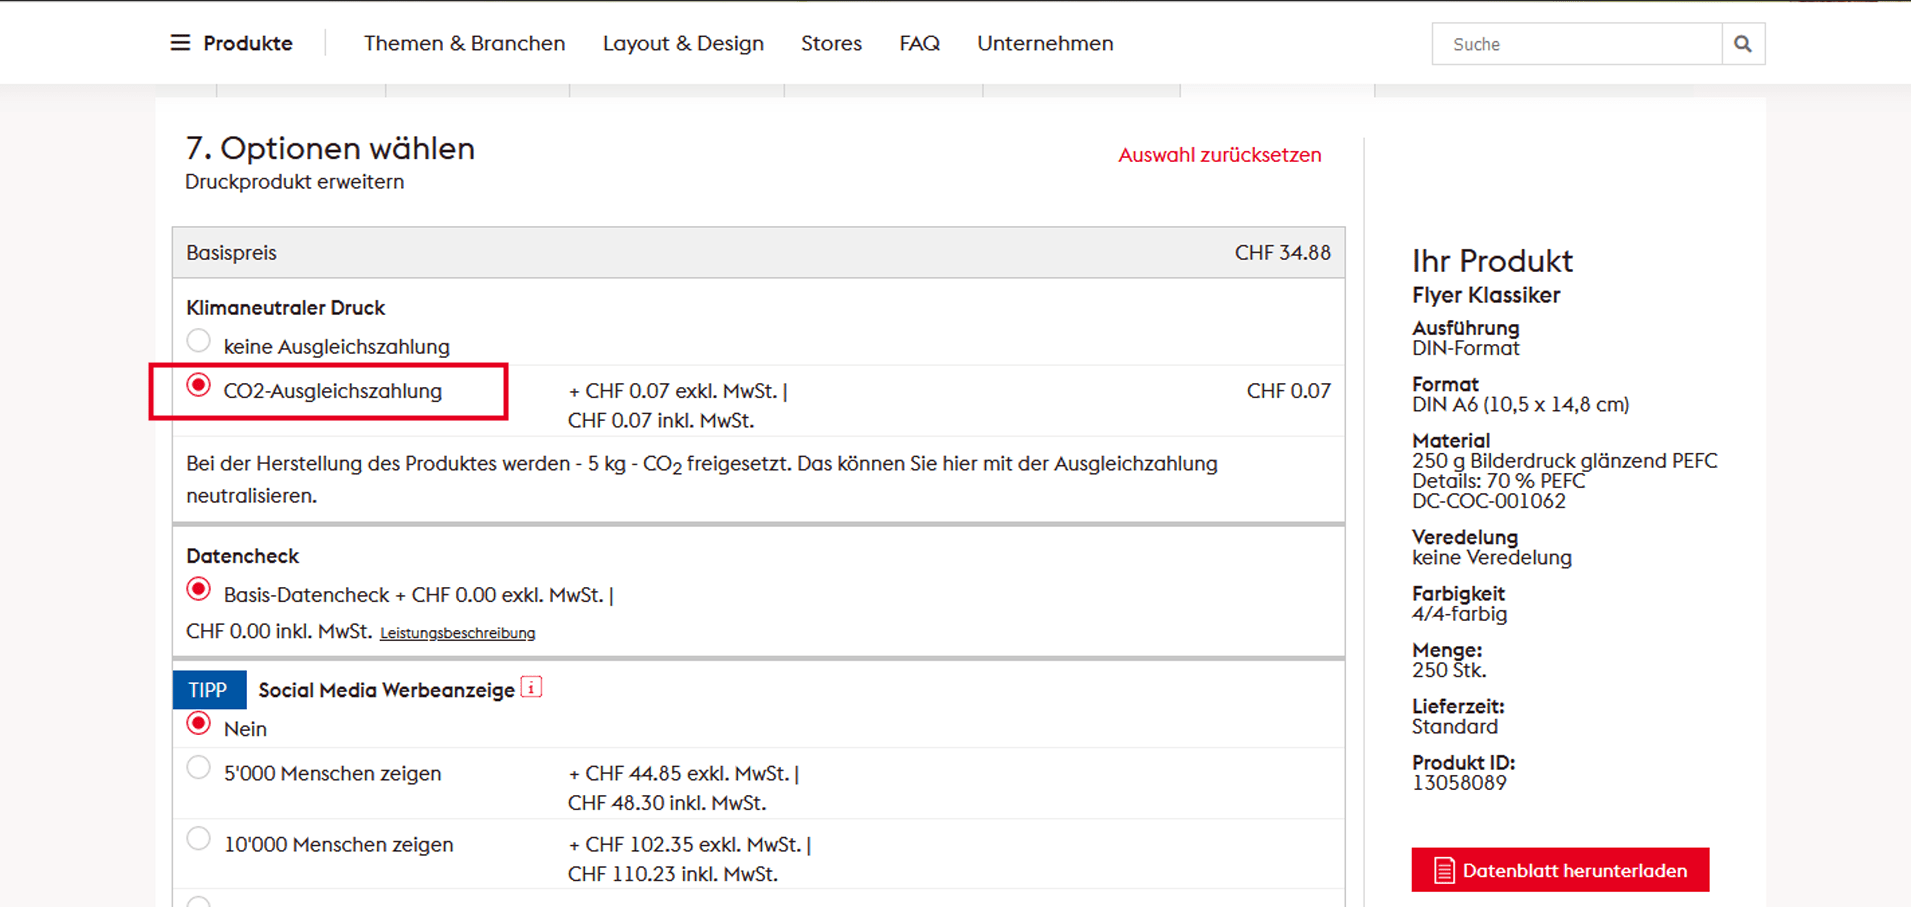Open the FAQ menu item
The image size is (1911, 907).
pyautogui.click(x=919, y=43)
